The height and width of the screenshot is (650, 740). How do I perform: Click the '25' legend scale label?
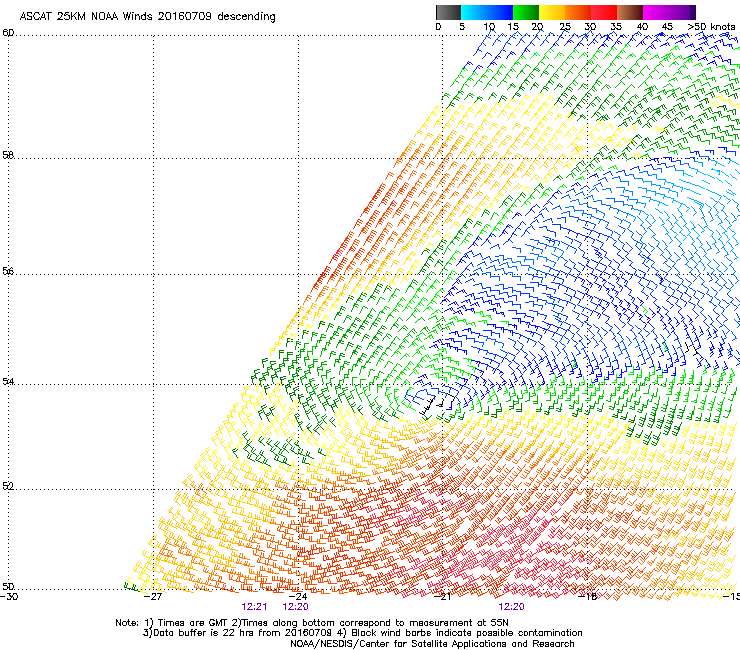[x=565, y=27]
